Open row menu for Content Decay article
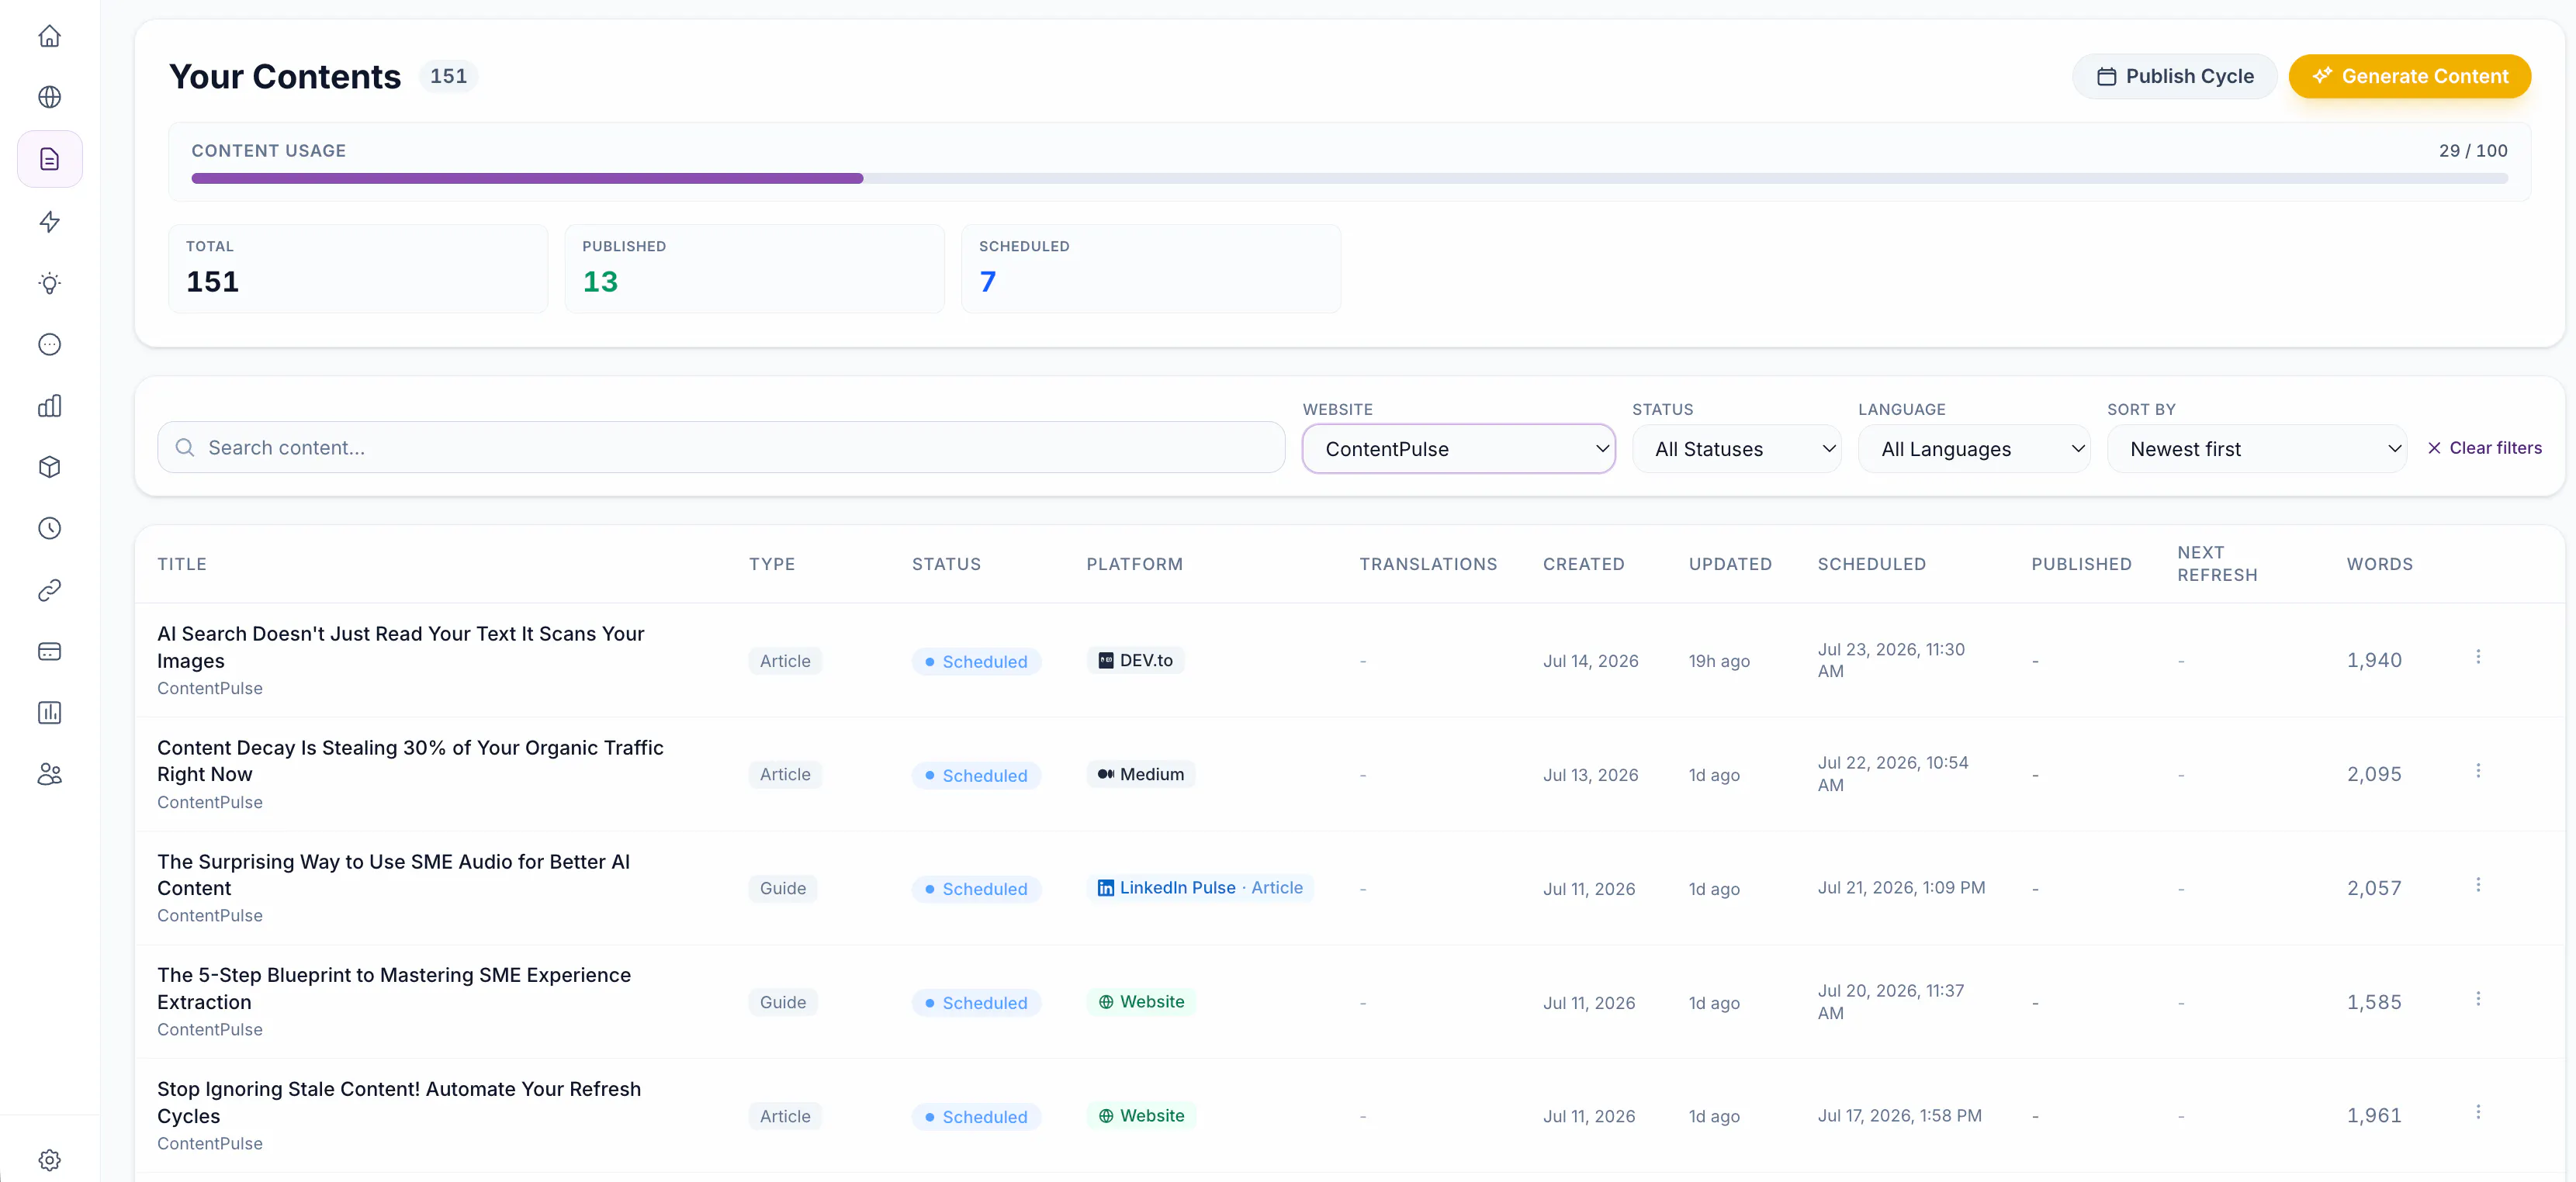 [x=2478, y=771]
